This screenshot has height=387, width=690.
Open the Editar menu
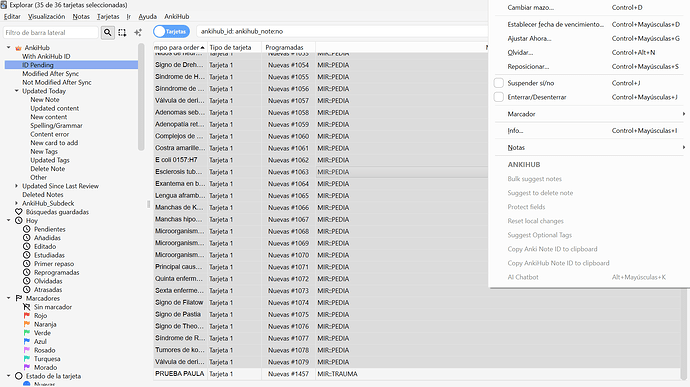(12, 16)
